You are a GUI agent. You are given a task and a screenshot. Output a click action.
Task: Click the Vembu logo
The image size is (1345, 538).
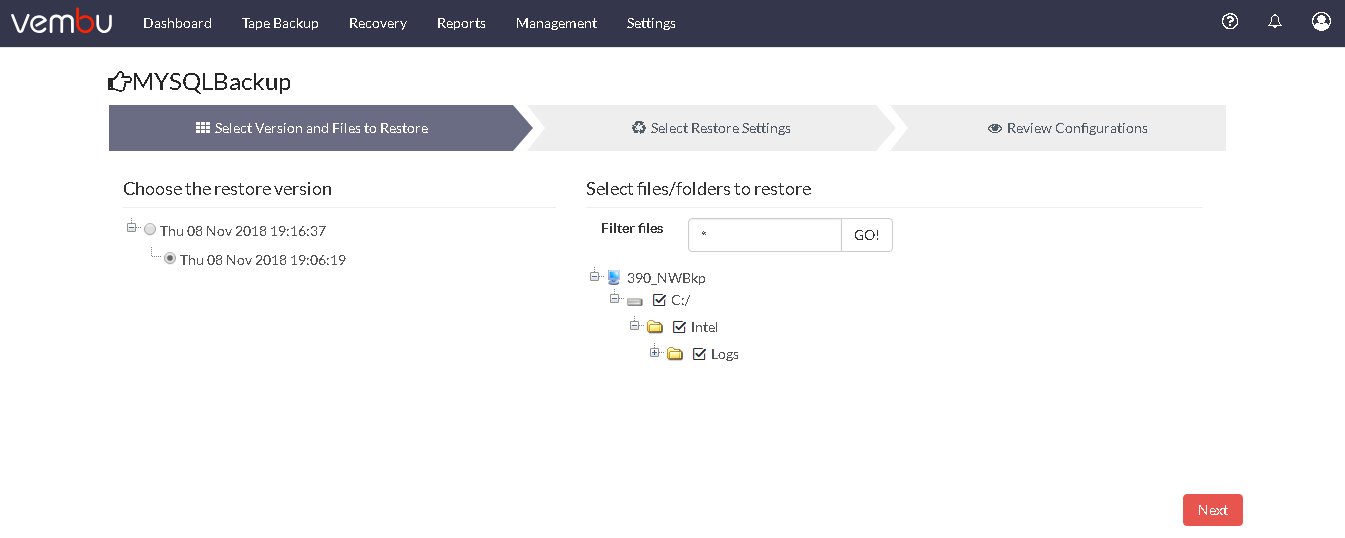[61, 21]
